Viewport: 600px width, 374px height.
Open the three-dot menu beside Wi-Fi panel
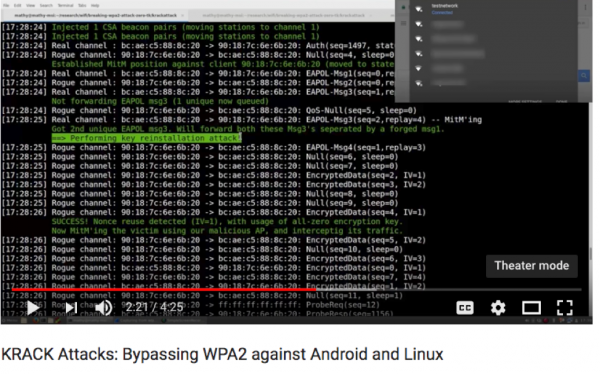(x=585, y=8)
